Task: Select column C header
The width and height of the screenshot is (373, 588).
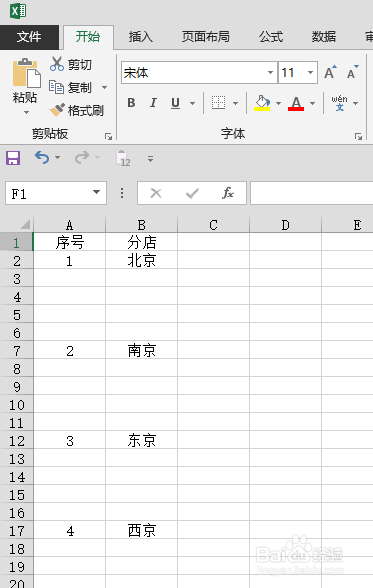Action: pyautogui.click(x=213, y=225)
